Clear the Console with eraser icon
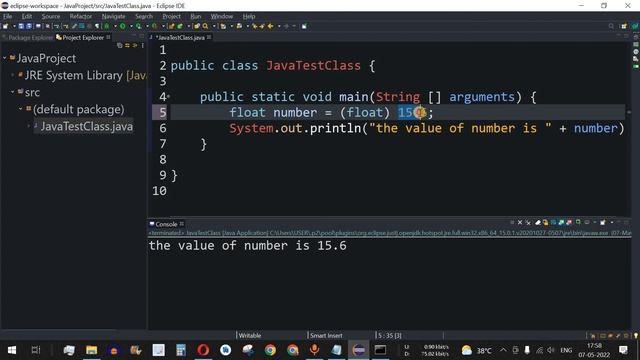 coord(538,222)
